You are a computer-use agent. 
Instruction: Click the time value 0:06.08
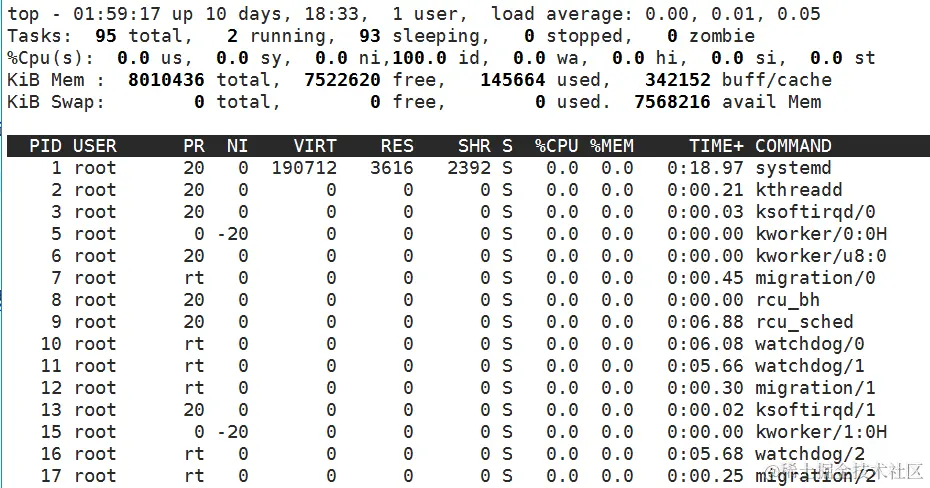pos(705,343)
